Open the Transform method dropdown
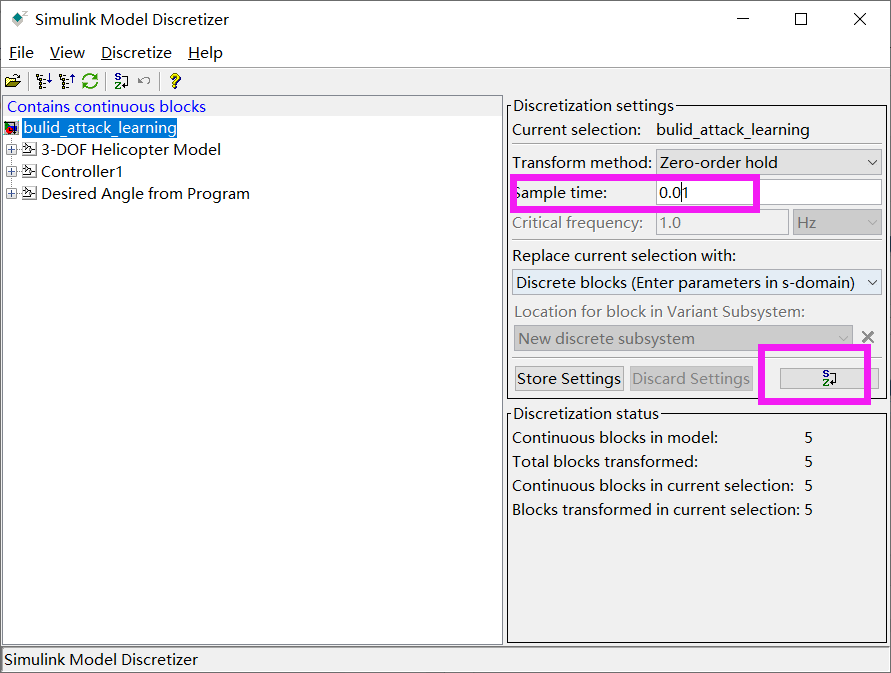 coord(768,163)
